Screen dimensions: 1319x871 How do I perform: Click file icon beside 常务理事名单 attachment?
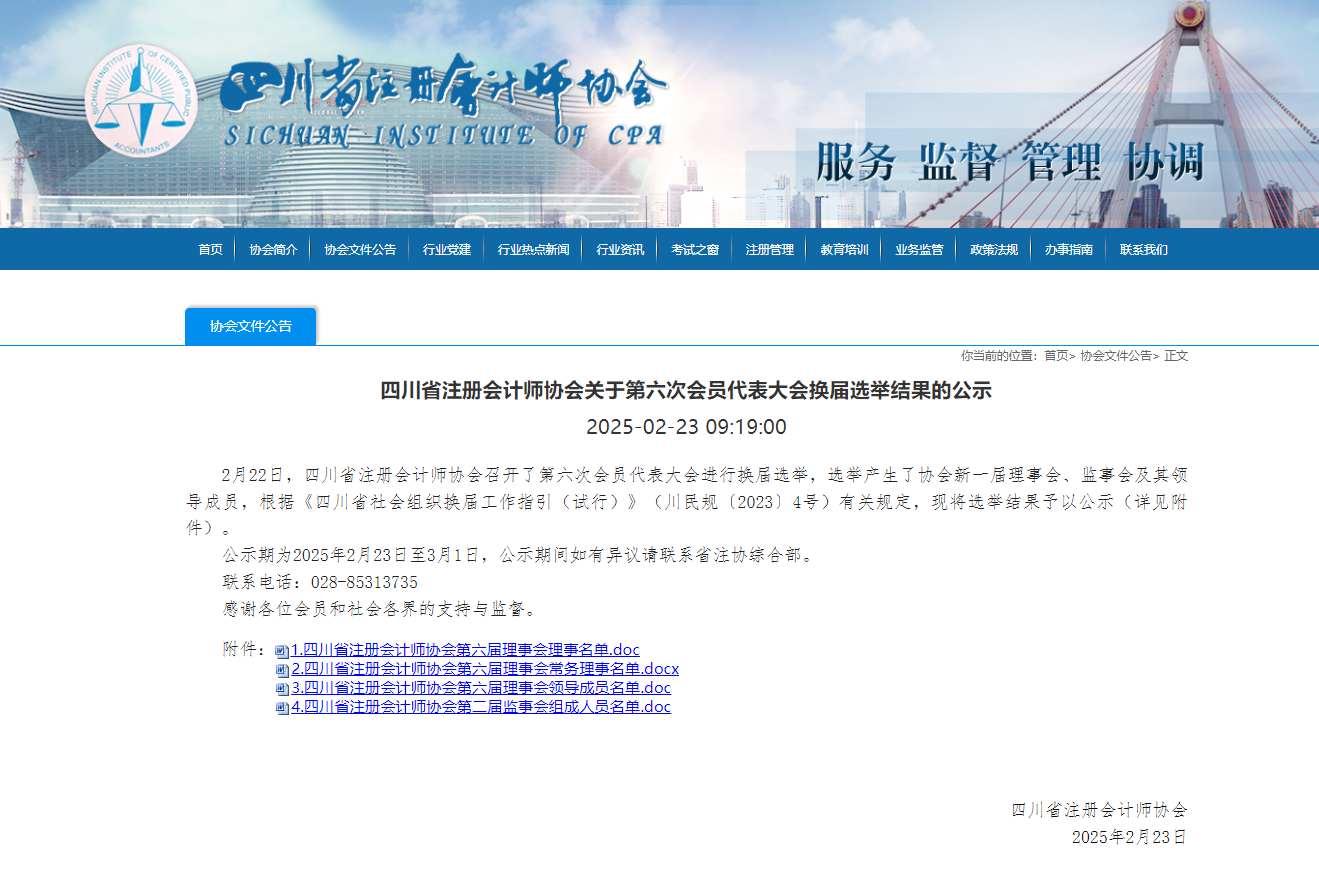[x=282, y=670]
